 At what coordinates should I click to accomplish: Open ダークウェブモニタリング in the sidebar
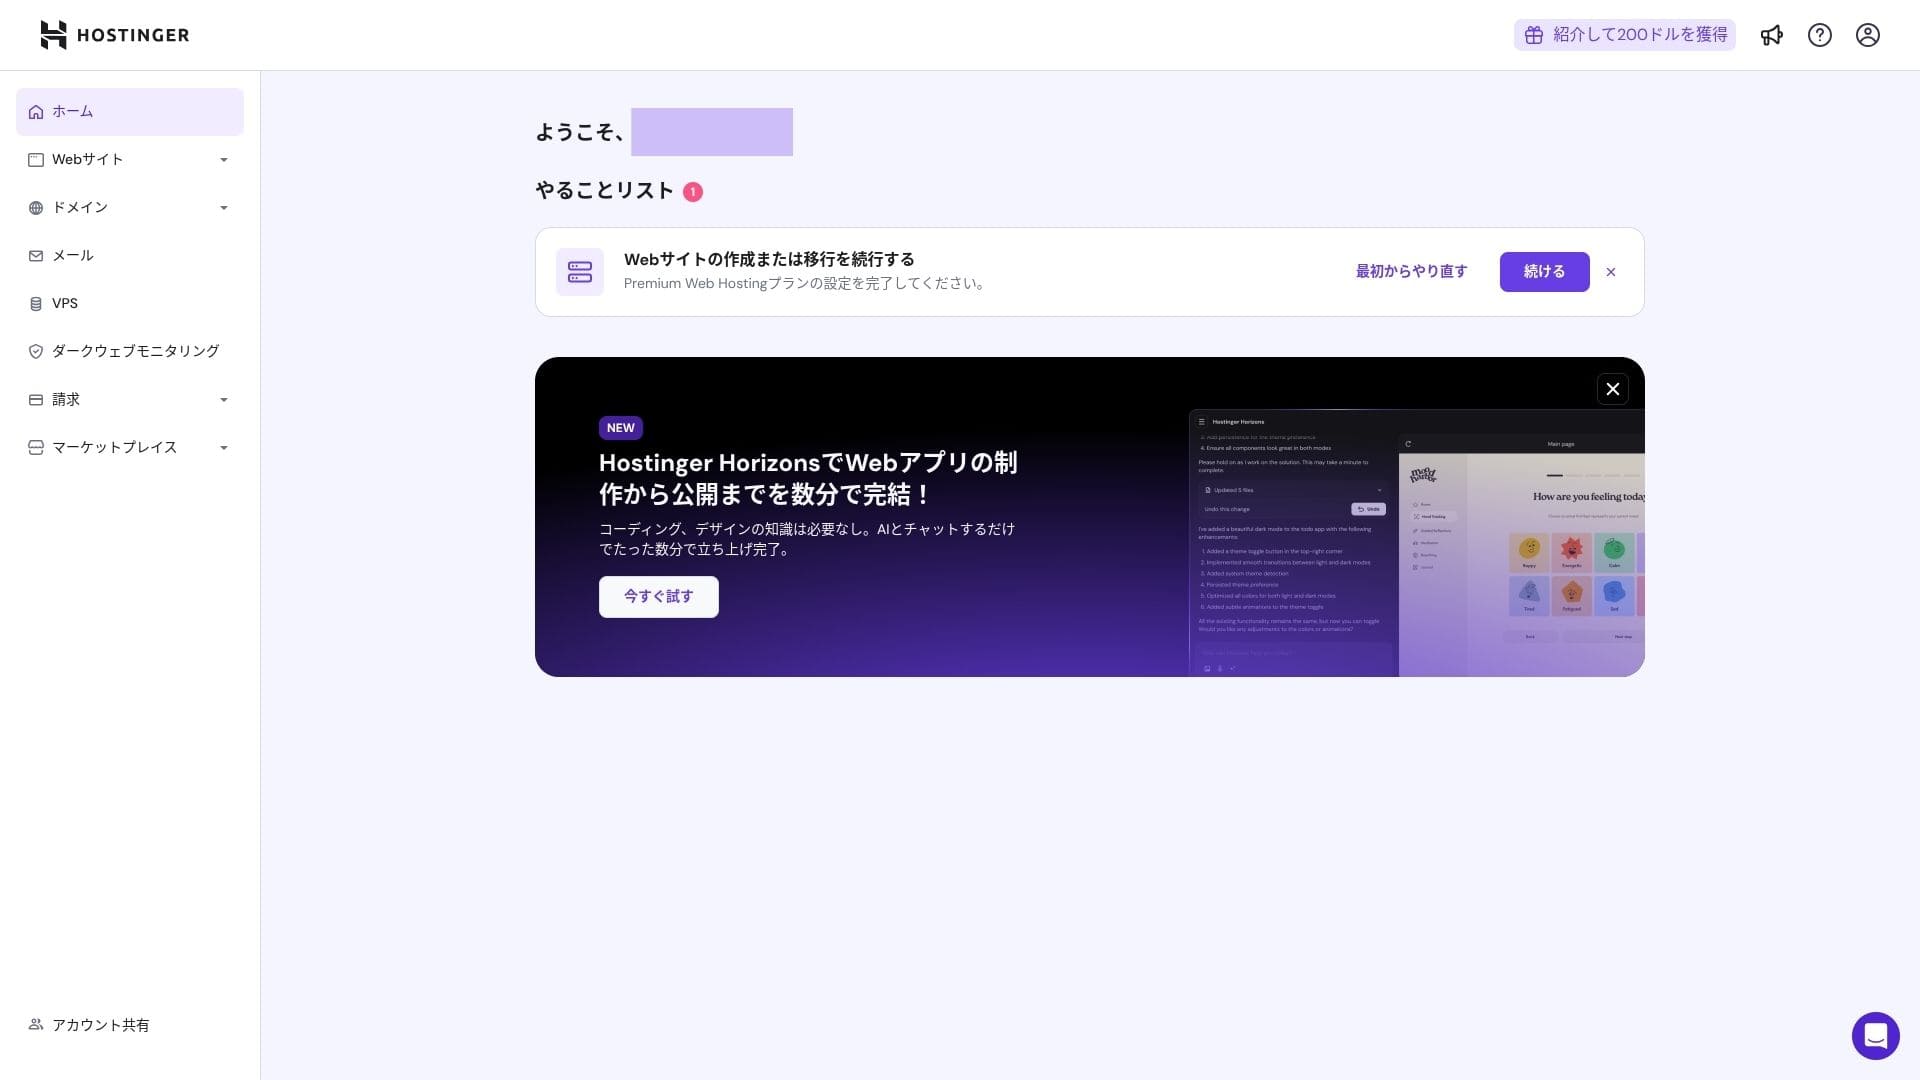tap(130, 352)
